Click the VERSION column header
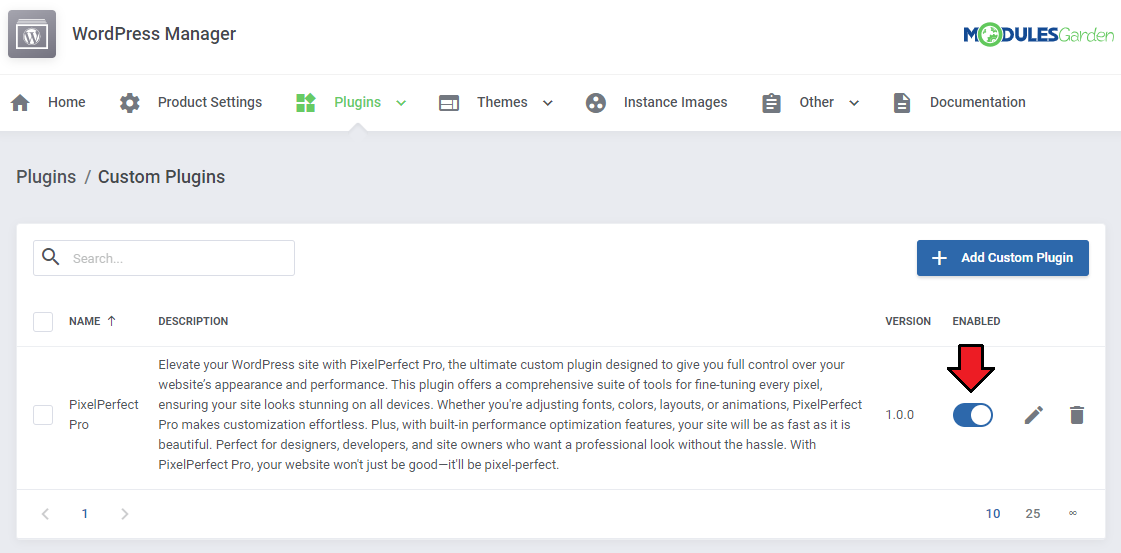 point(908,322)
